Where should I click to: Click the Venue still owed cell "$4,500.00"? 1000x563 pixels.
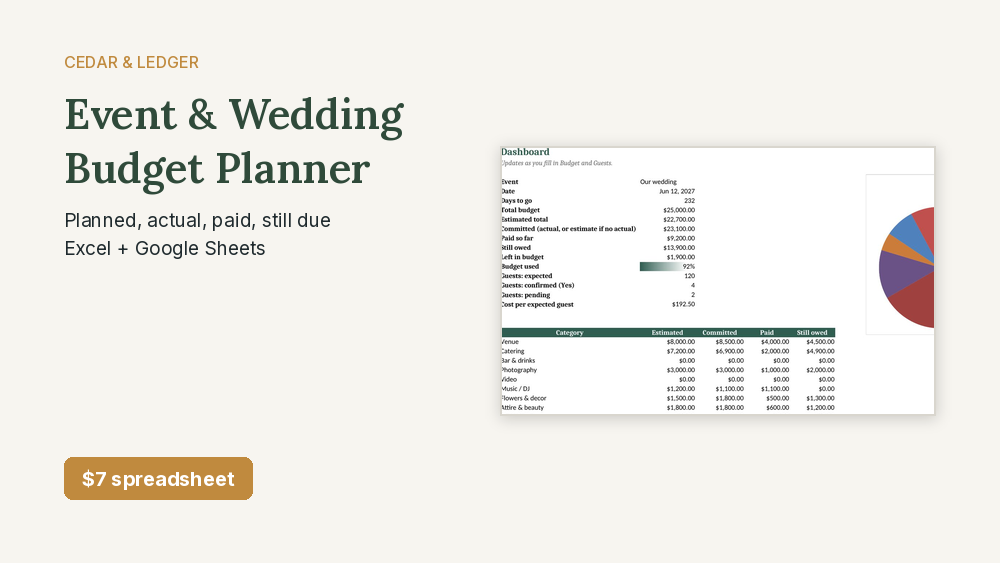(x=820, y=342)
